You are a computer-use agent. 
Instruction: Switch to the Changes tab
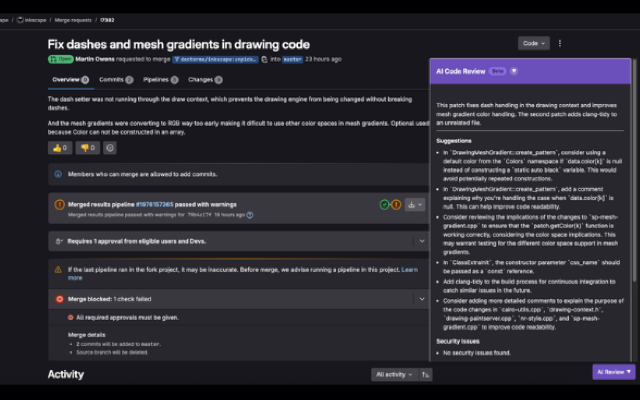tap(203, 79)
